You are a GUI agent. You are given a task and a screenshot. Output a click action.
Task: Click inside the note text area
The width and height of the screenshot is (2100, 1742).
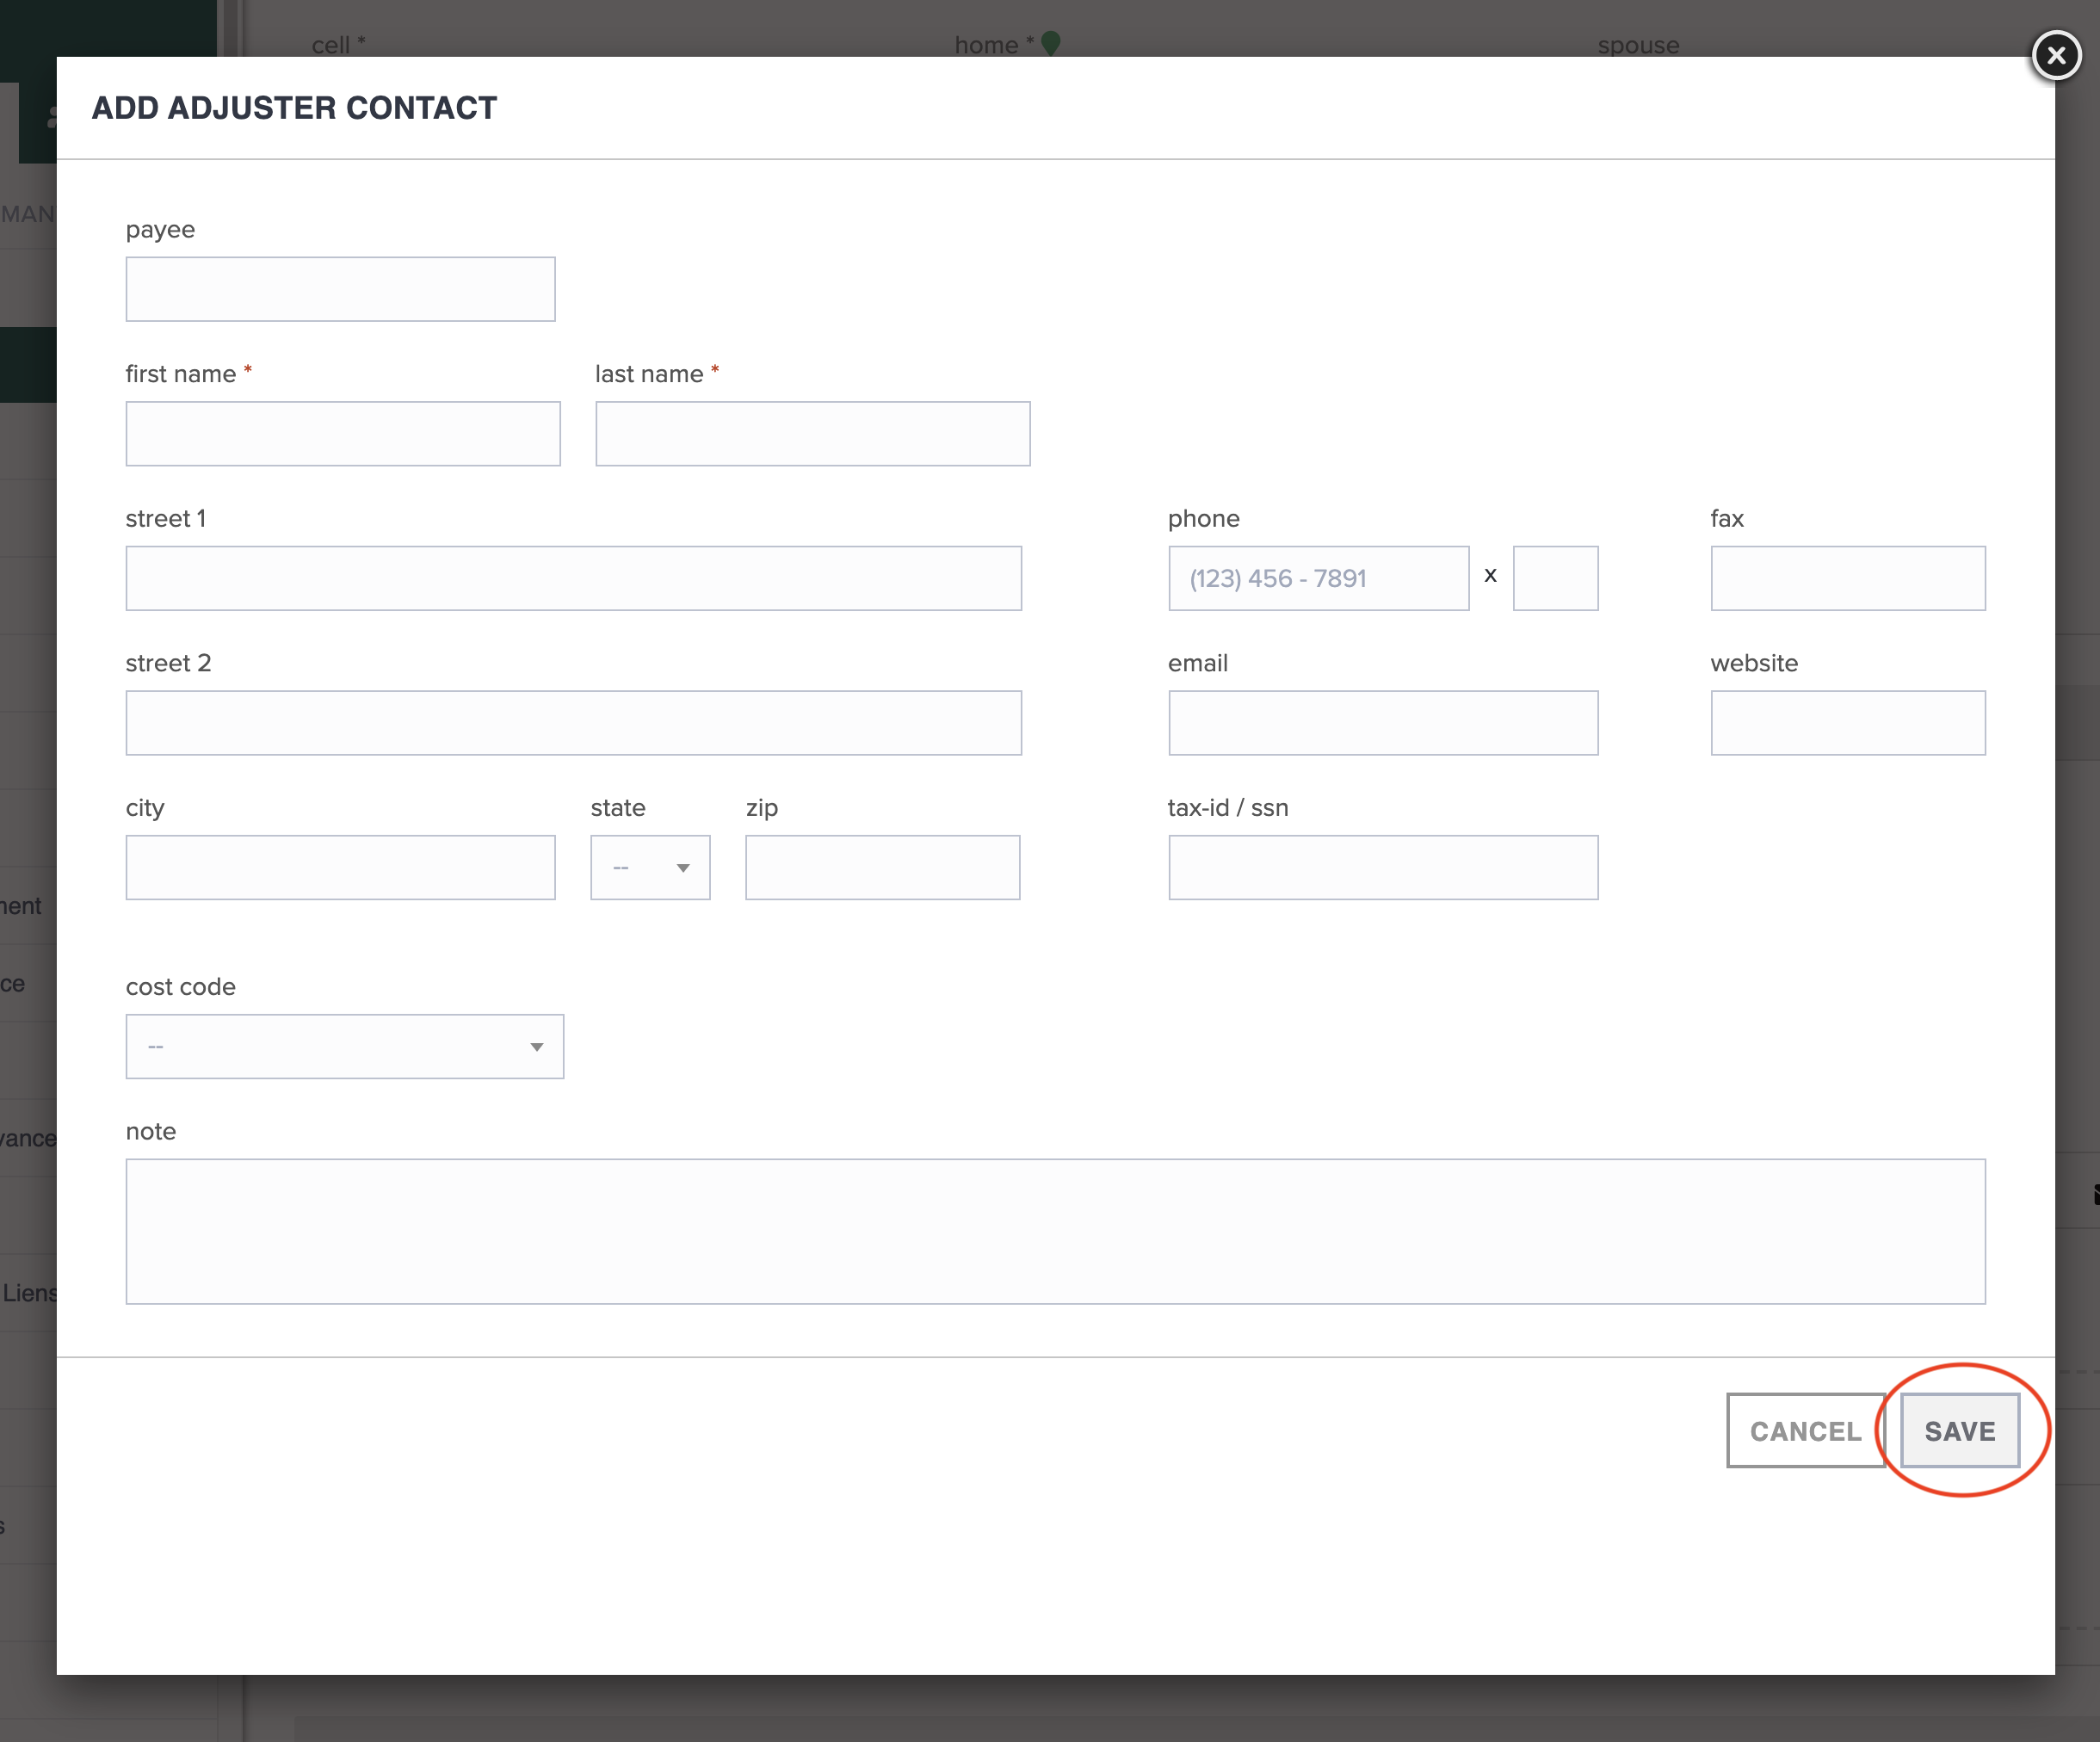pos(1054,1232)
